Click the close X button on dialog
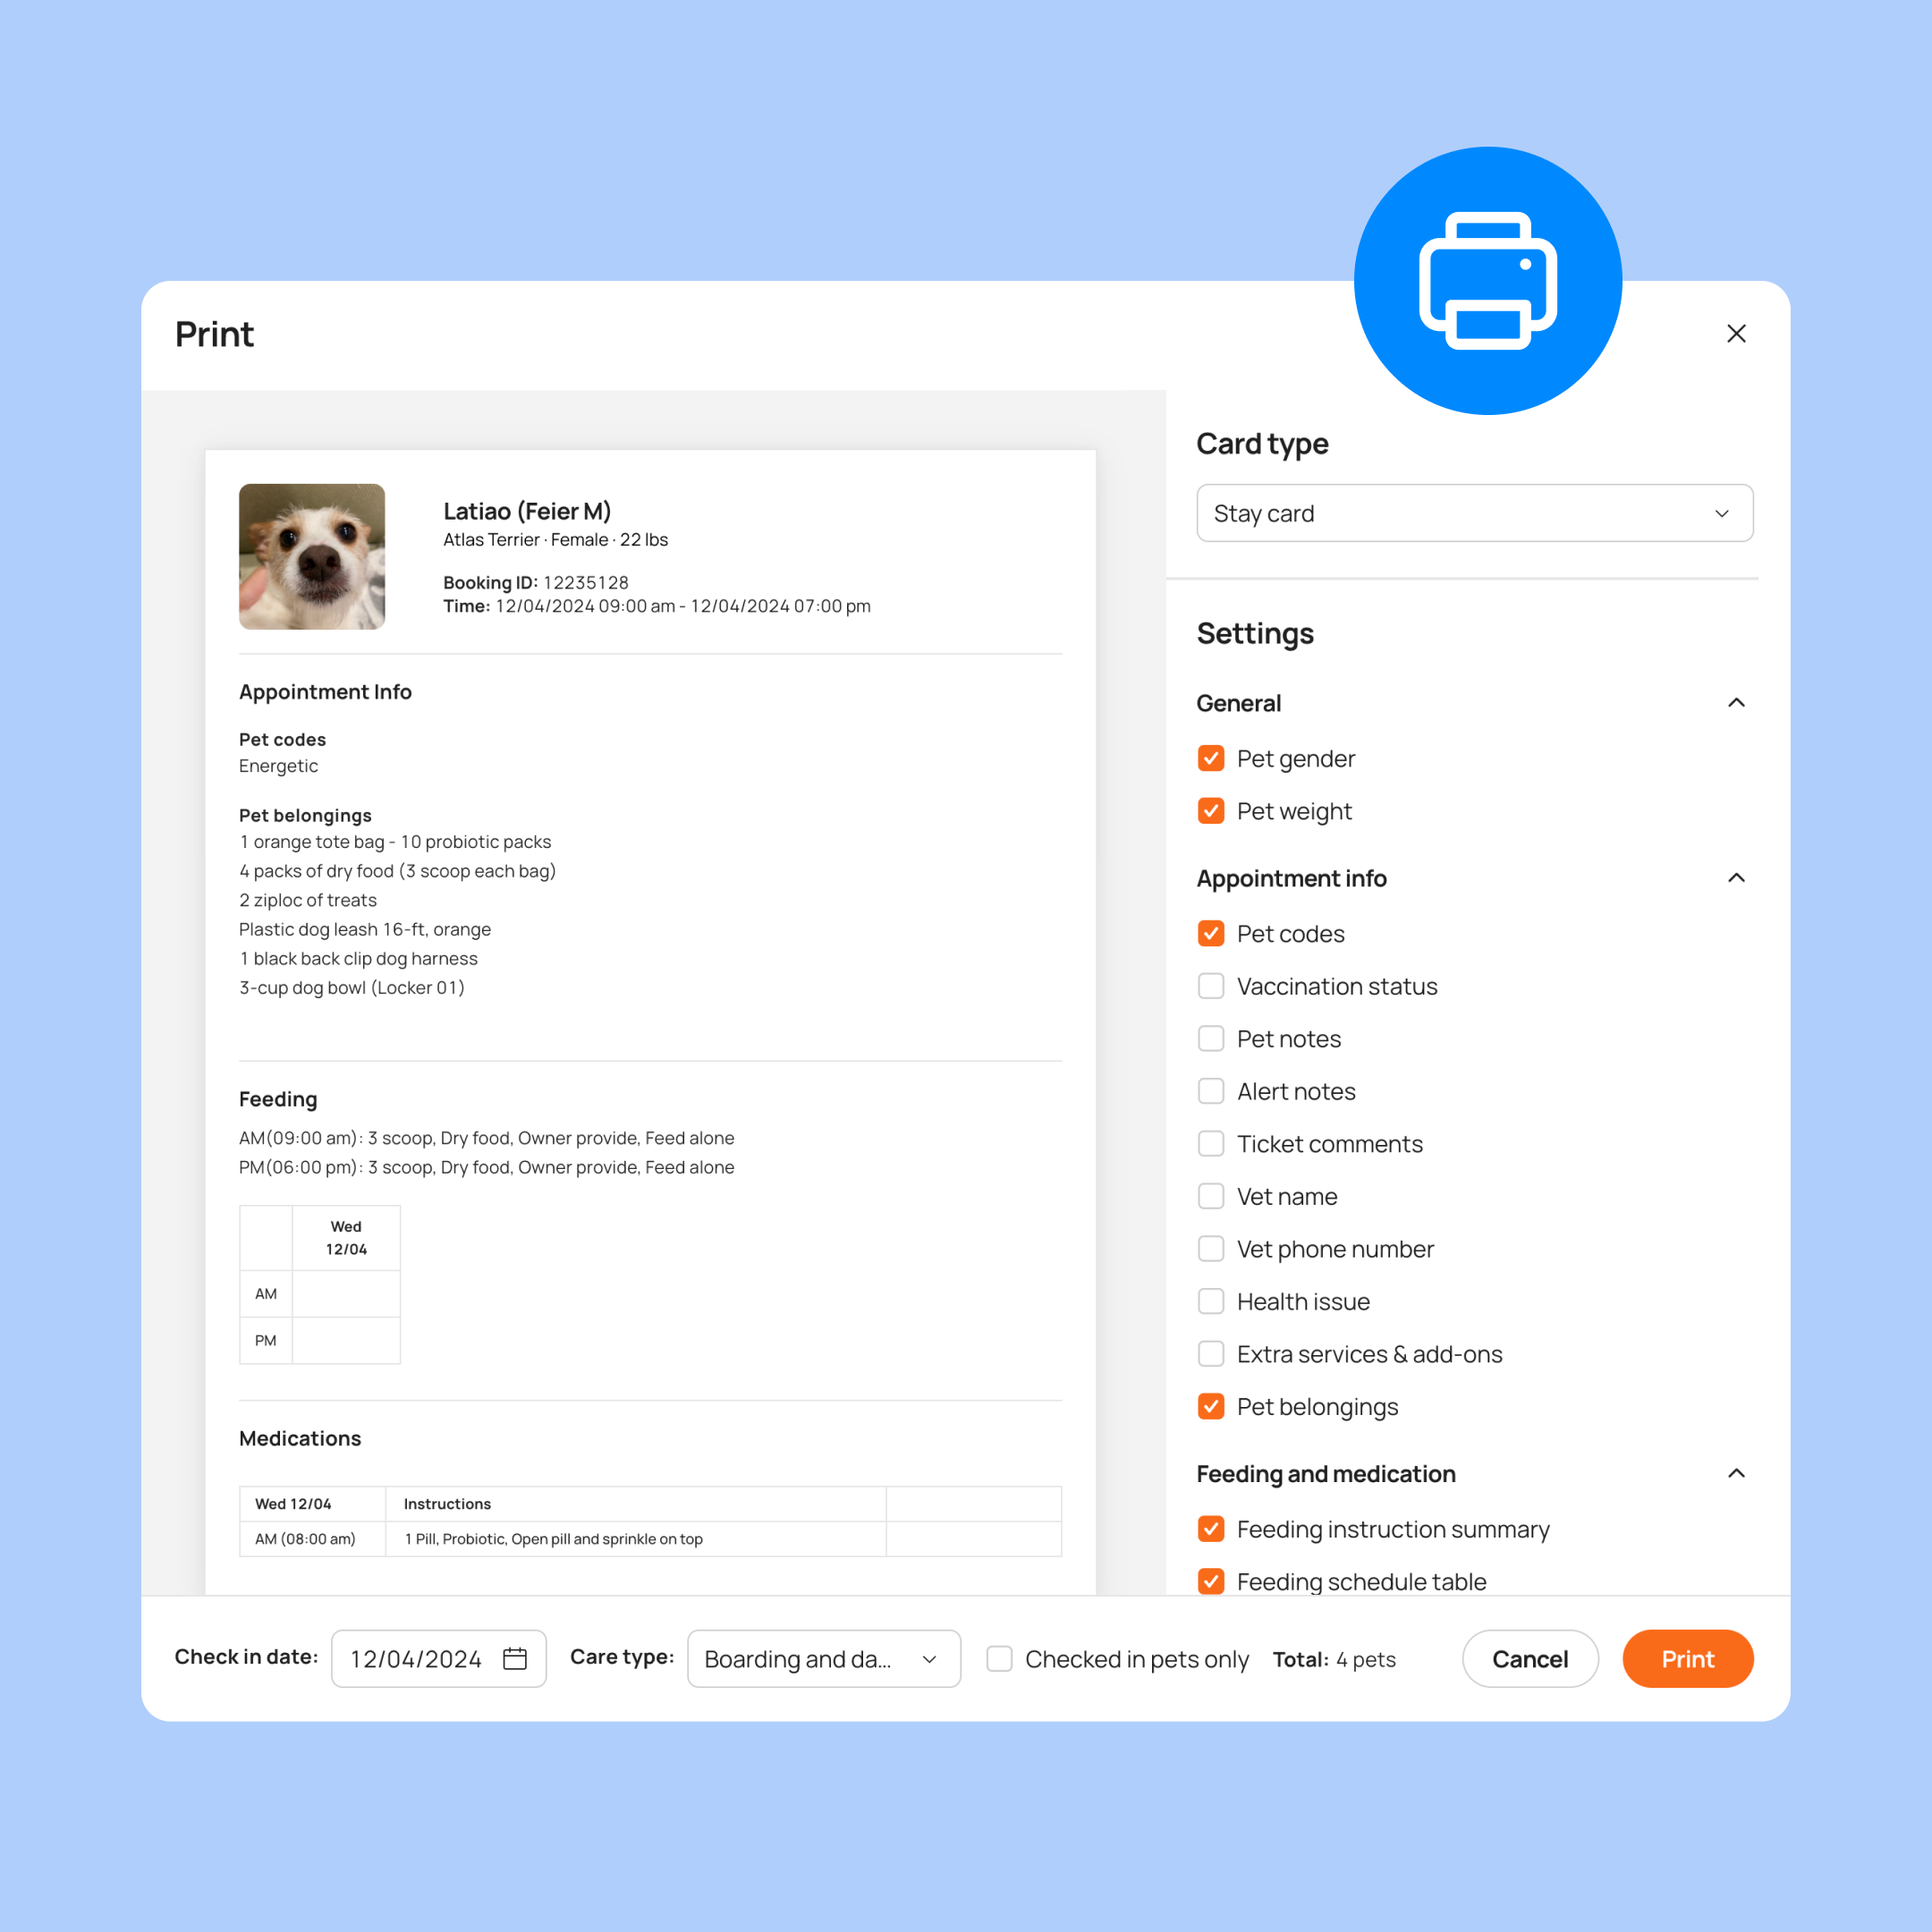Image resolution: width=1932 pixels, height=1932 pixels. point(1735,331)
